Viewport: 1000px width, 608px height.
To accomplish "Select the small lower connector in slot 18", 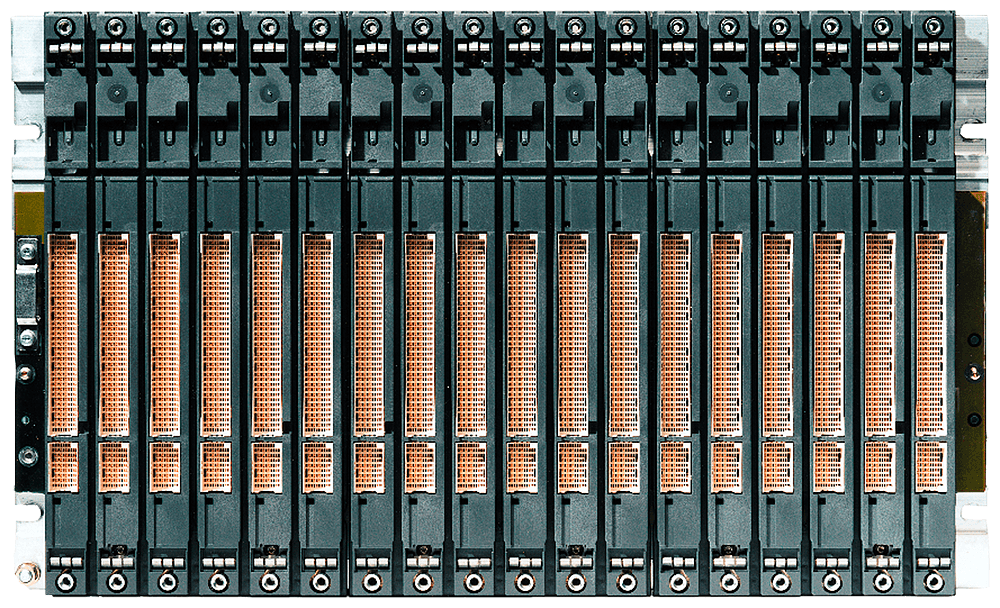I will [930, 468].
